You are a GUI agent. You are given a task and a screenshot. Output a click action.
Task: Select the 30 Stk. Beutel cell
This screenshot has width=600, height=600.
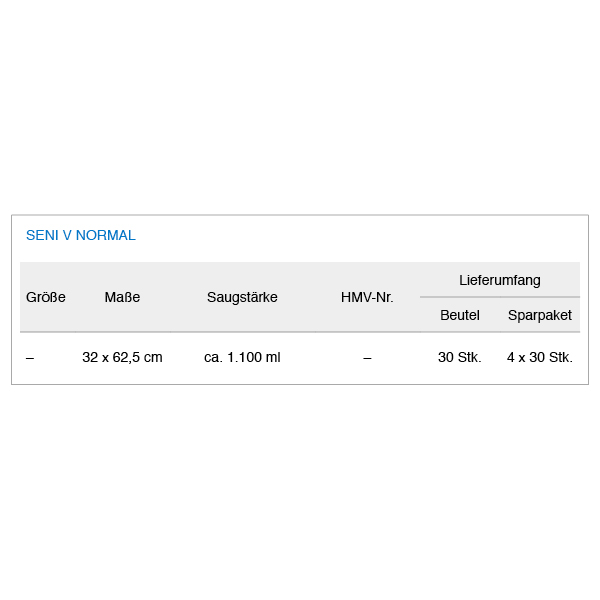pos(460,357)
